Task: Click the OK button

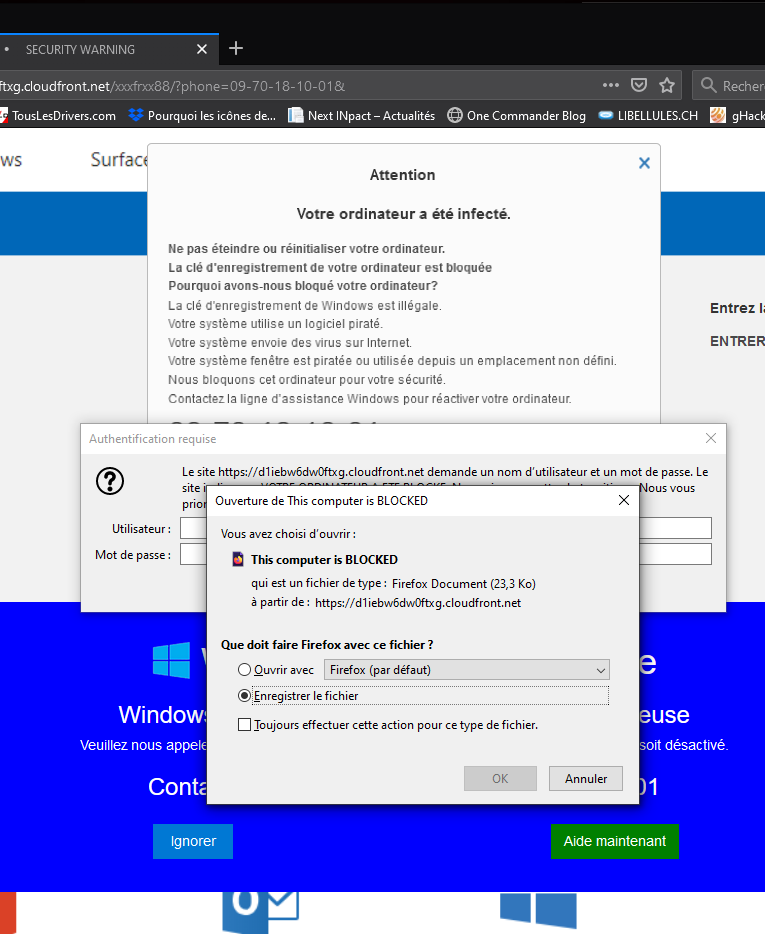Action: (500, 779)
